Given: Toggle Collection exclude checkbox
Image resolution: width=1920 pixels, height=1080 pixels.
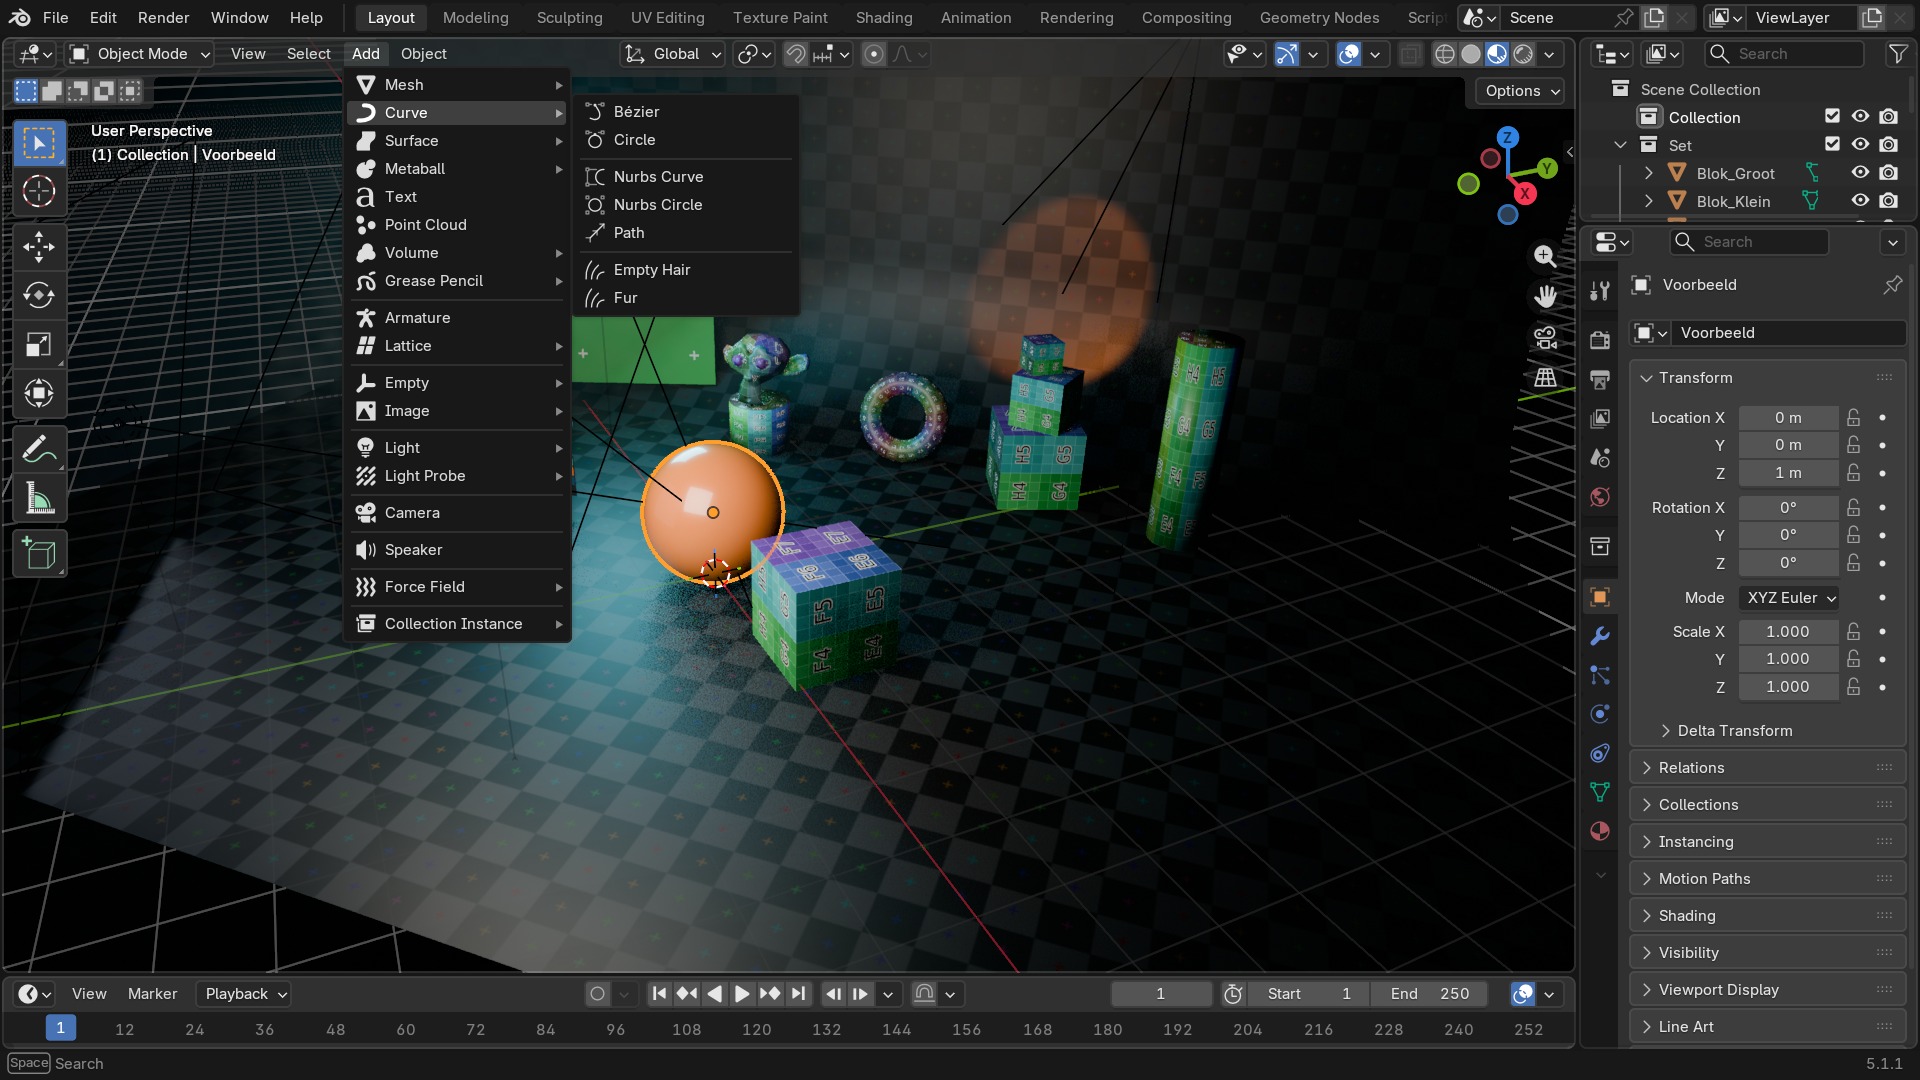Looking at the screenshot, I should (1832, 117).
